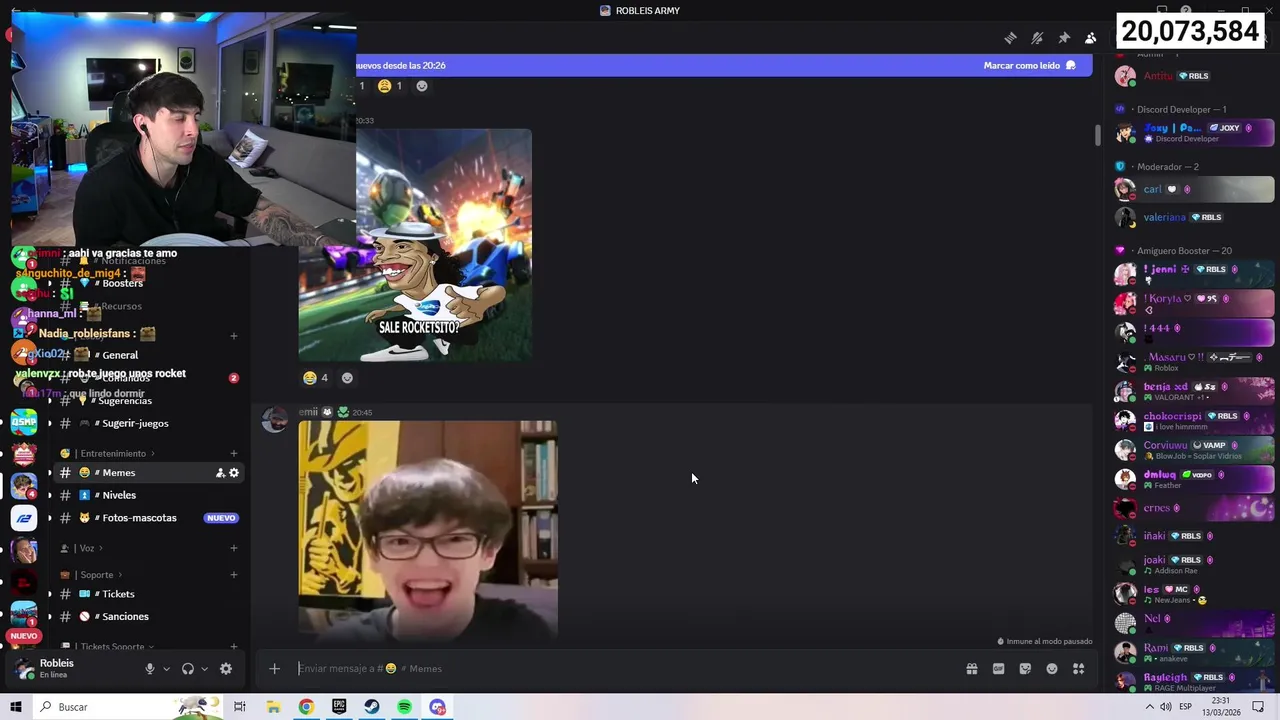Open the Threads icon in channel header
Image resolution: width=1280 pixels, height=720 pixels.
[1010, 38]
